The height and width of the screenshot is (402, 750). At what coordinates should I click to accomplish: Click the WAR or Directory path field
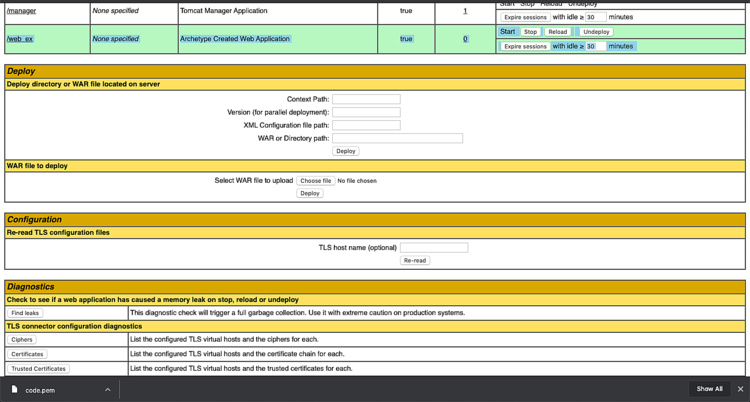coord(397,138)
